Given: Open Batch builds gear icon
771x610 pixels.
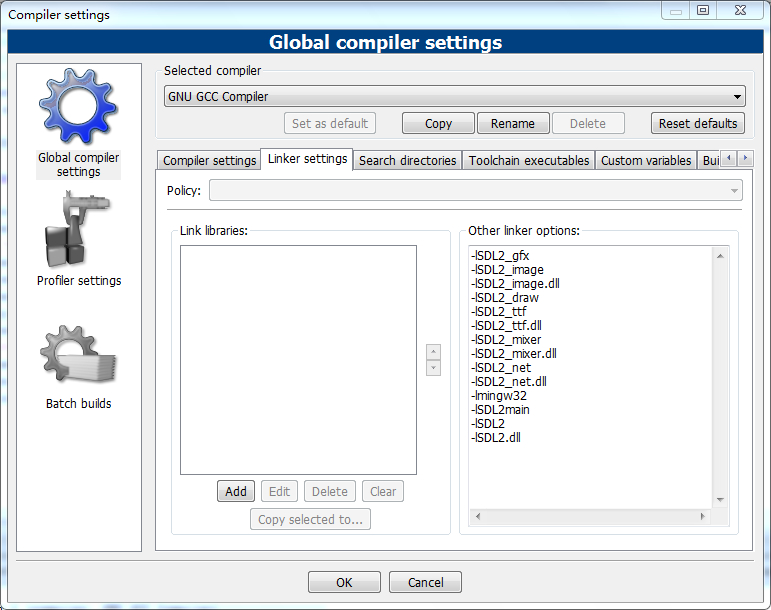Looking at the screenshot, I should (x=78, y=355).
